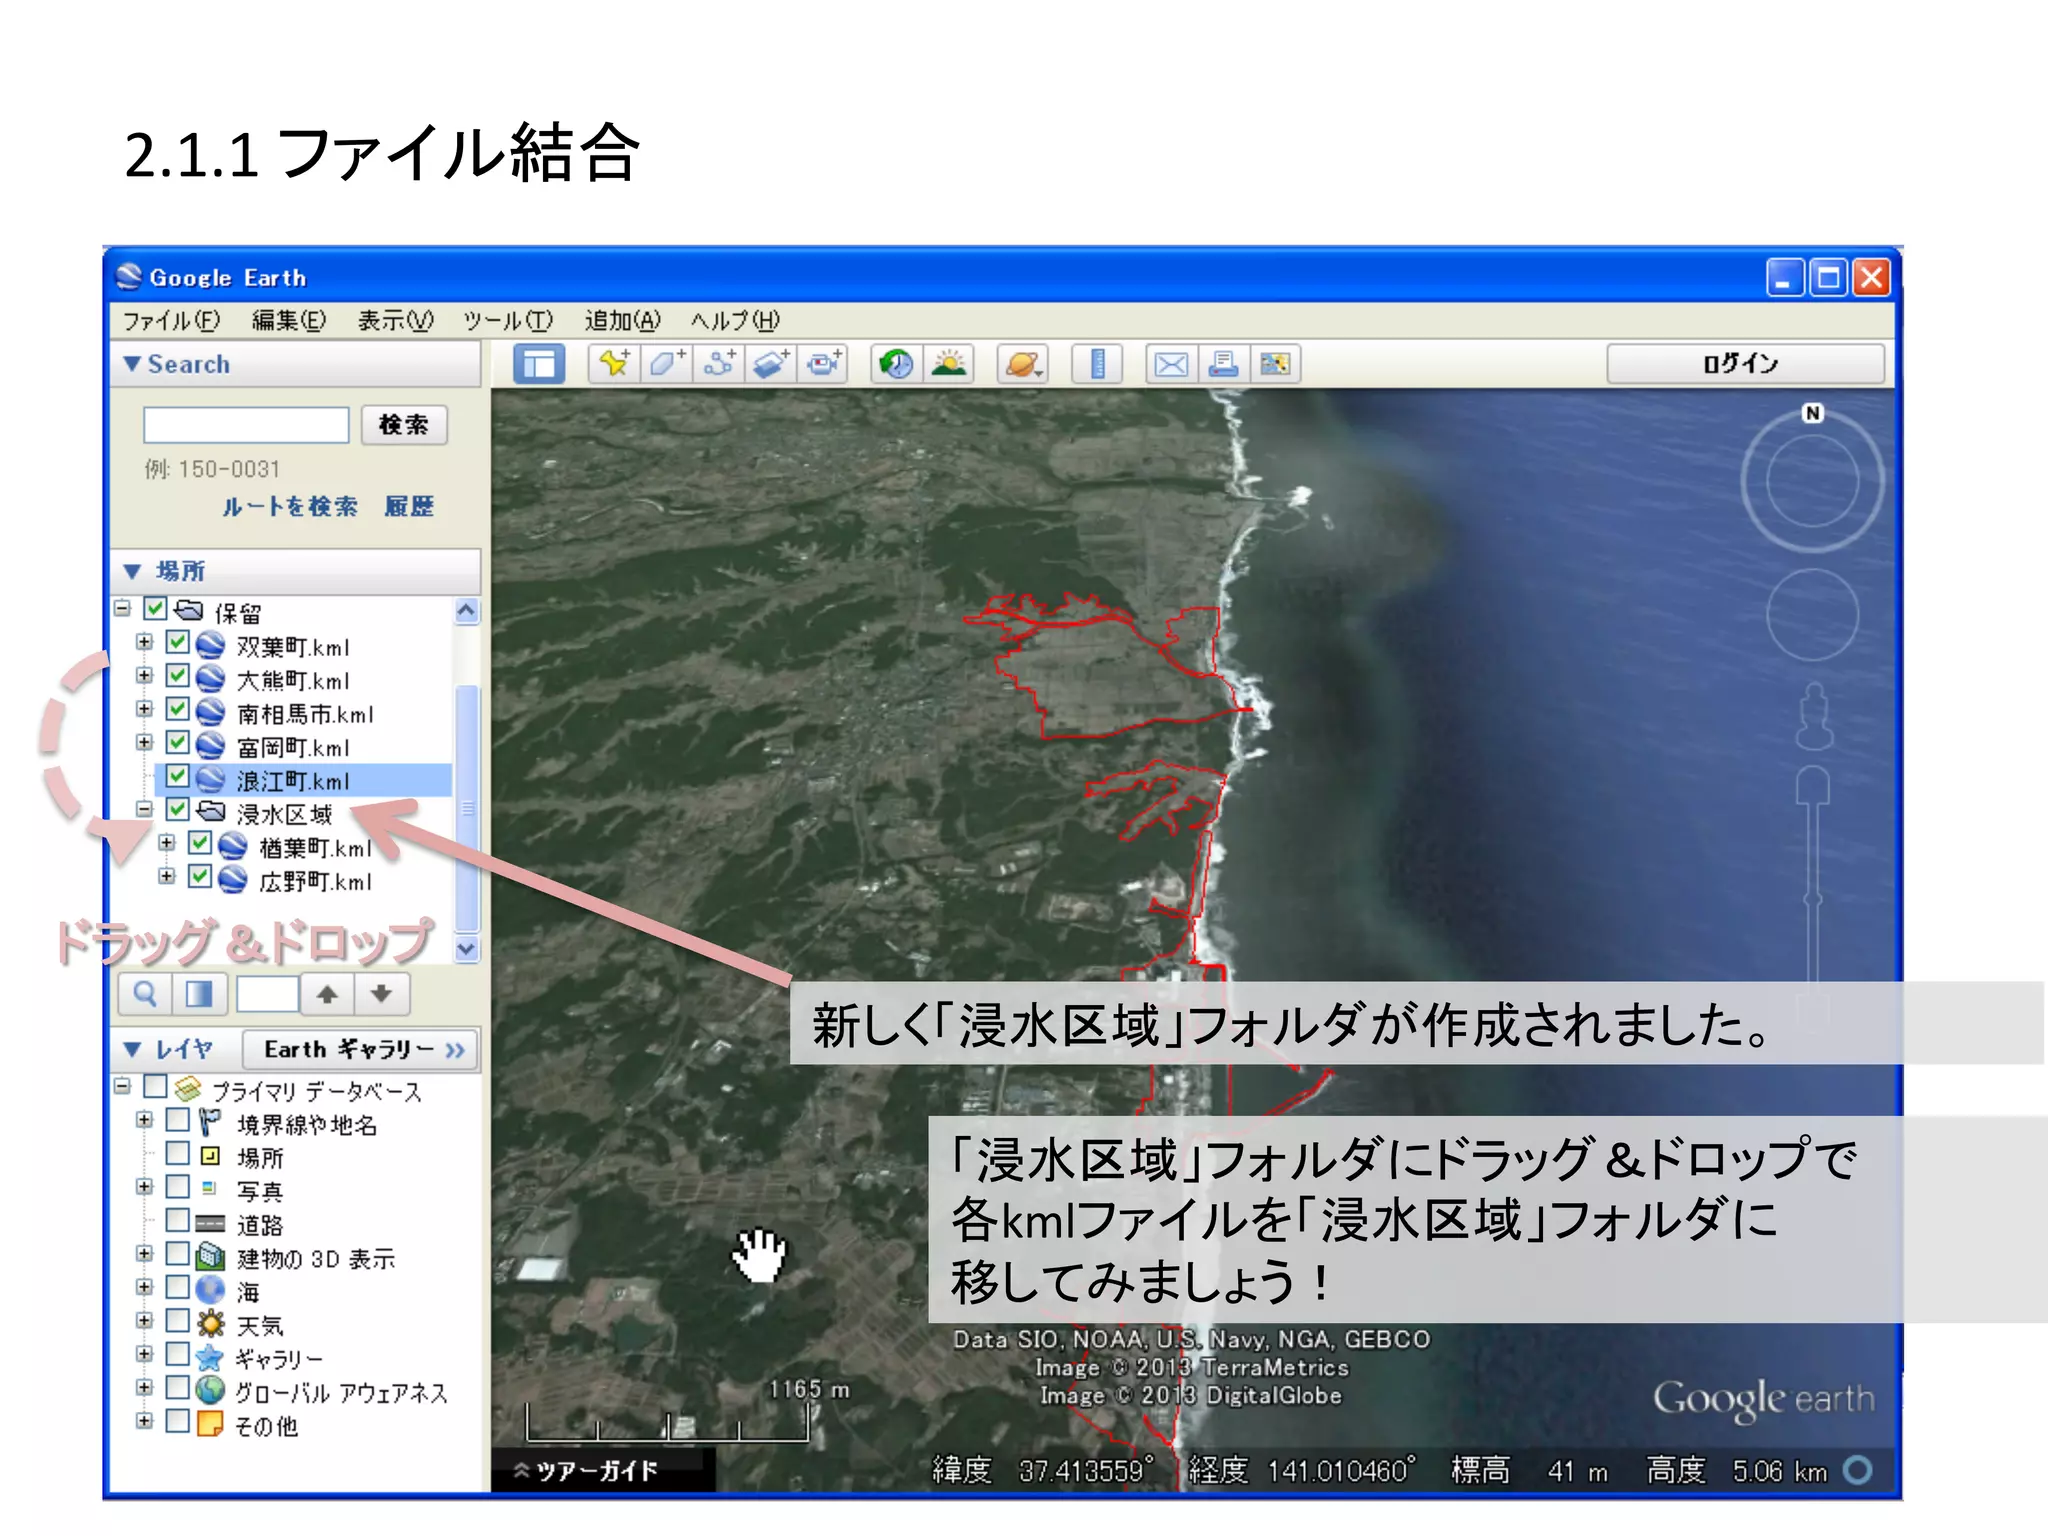View in Google Maps icon
Viewport: 2048px width, 1536px height.
coord(1275,364)
